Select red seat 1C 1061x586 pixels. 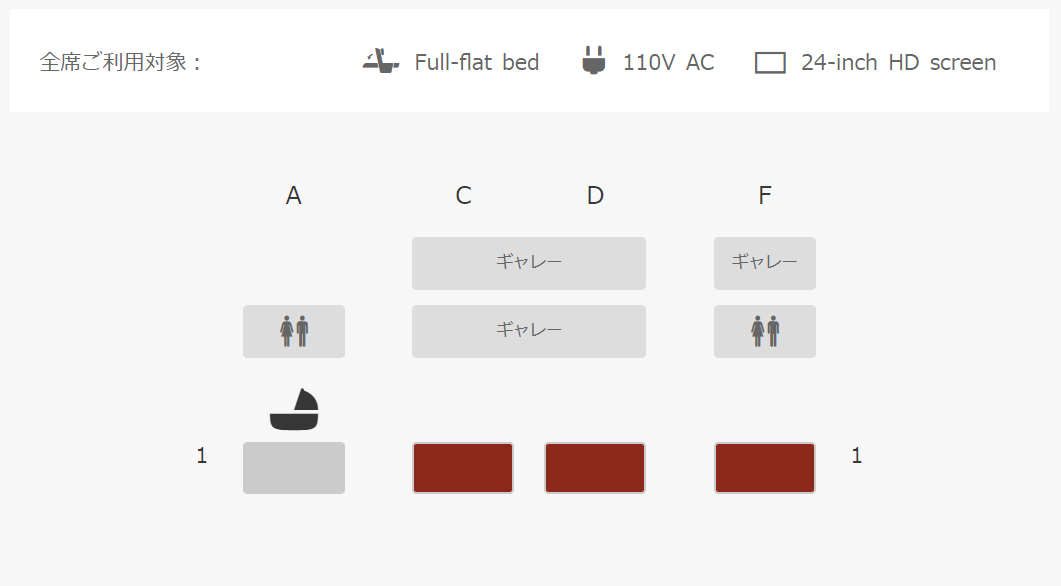(x=463, y=468)
